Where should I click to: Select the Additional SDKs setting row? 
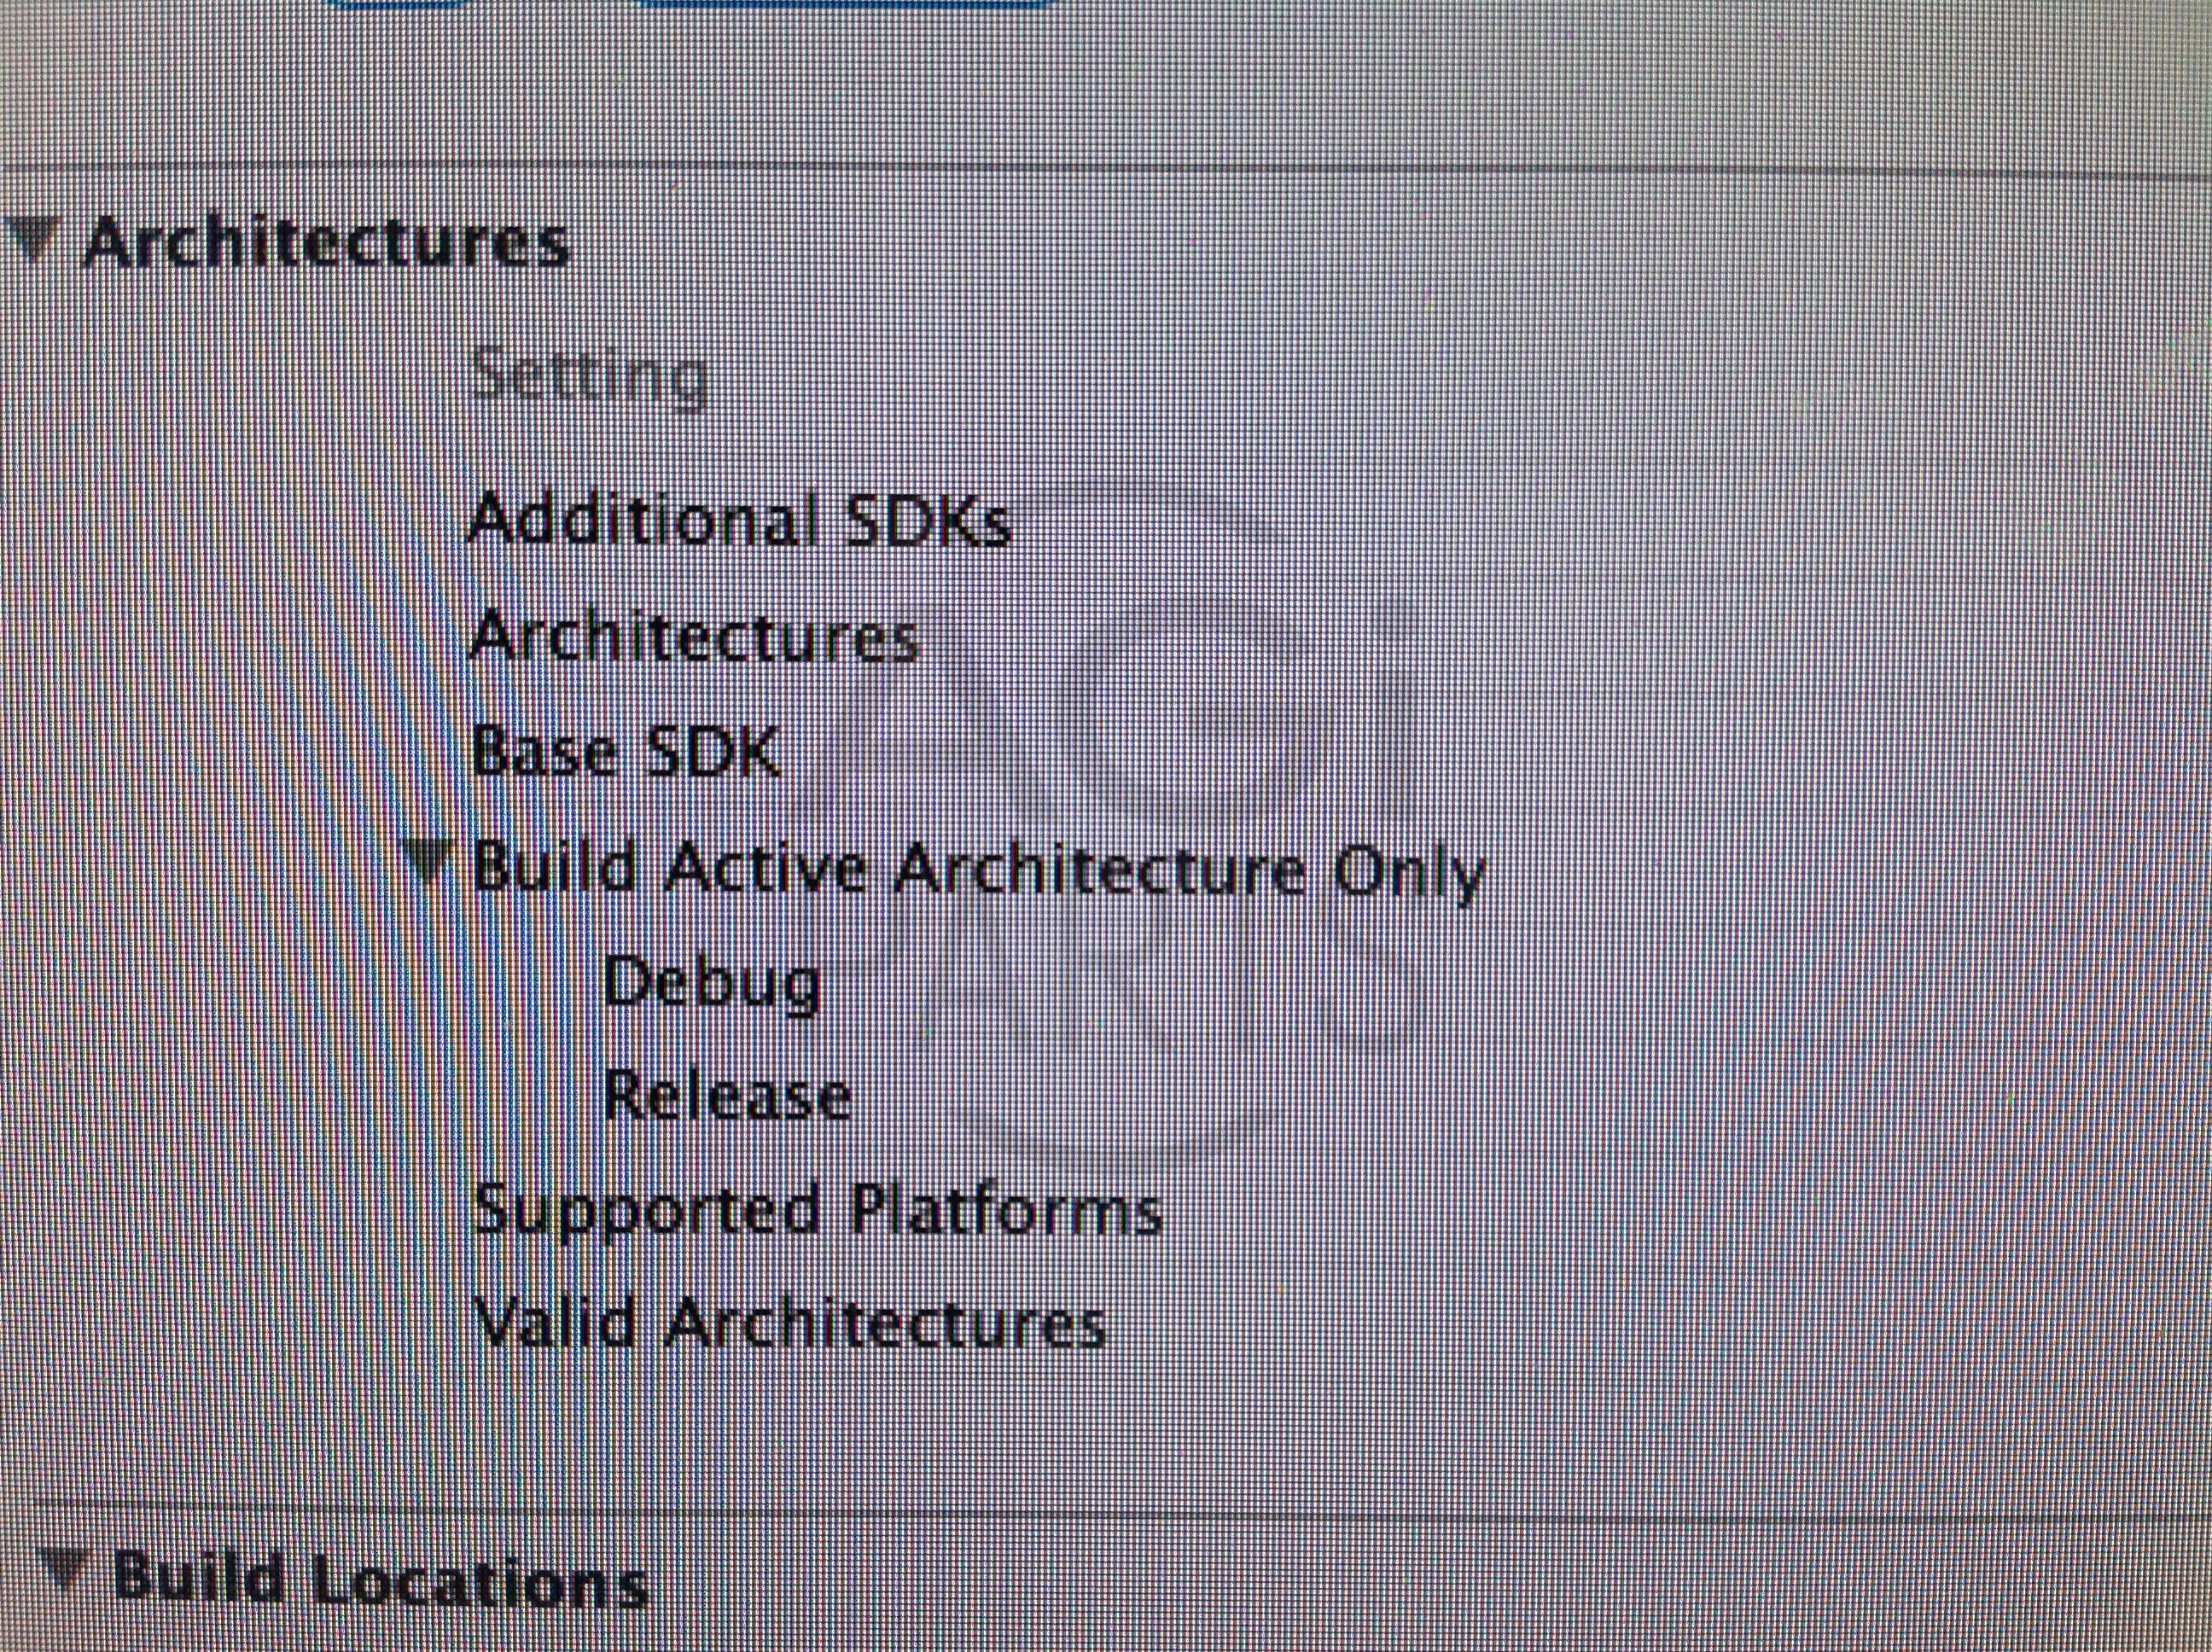pos(740,520)
